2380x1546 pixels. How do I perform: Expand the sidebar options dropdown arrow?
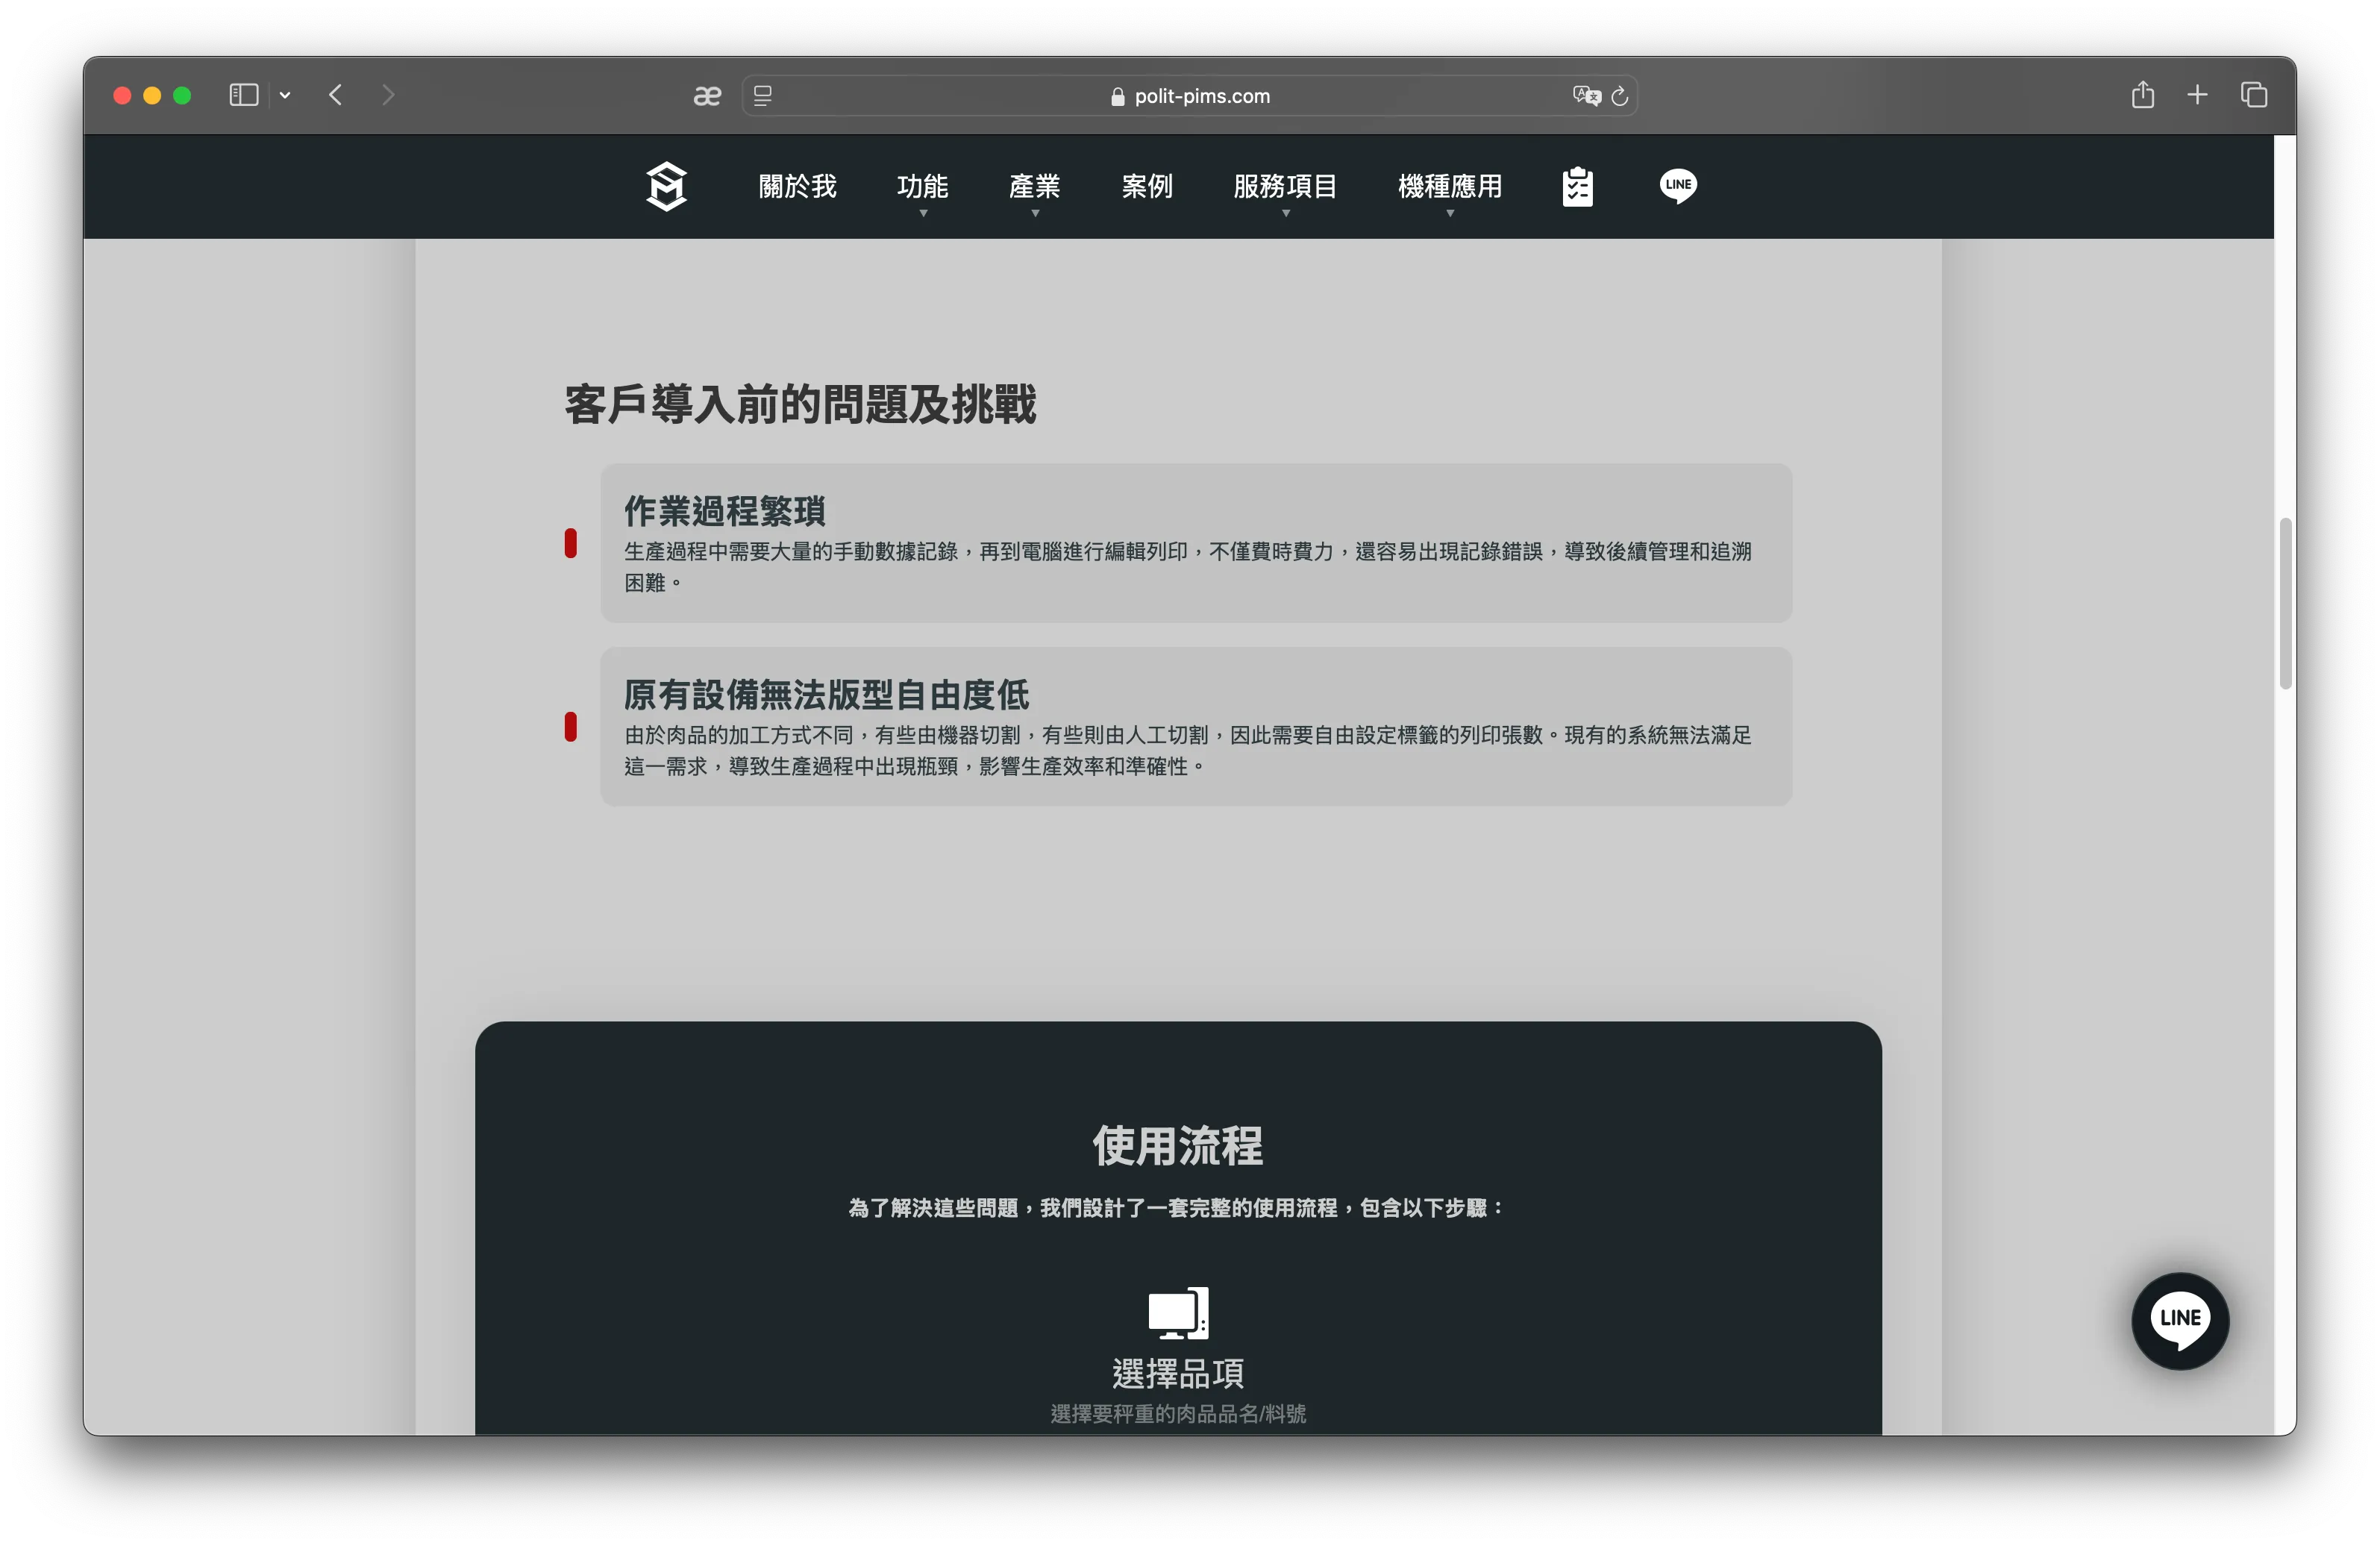285,95
